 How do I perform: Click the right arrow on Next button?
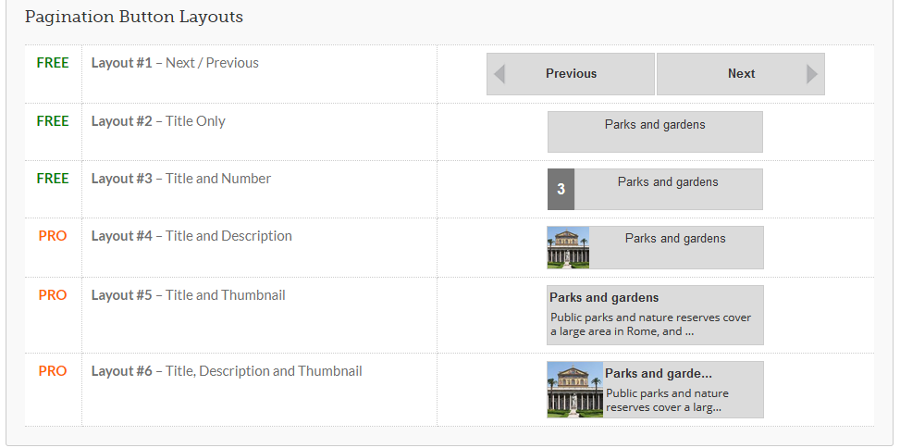pyautogui.click(x=812, y=74)
